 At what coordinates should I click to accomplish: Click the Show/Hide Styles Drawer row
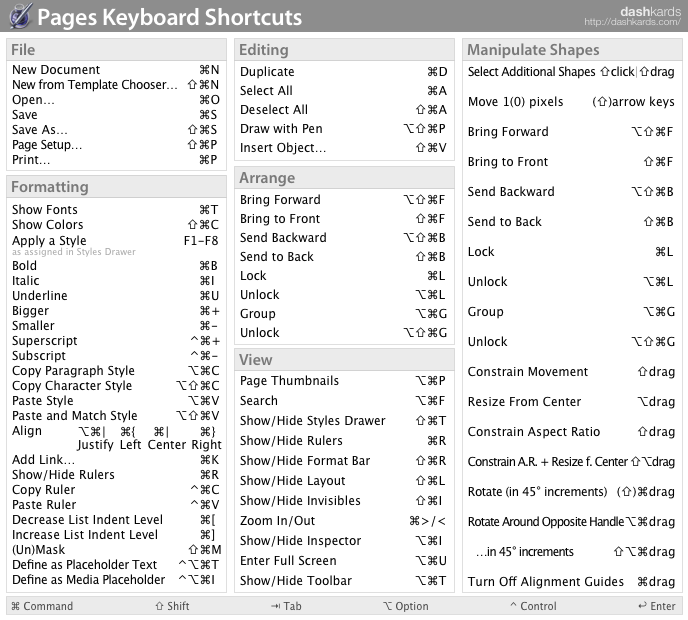coord(344,421)
